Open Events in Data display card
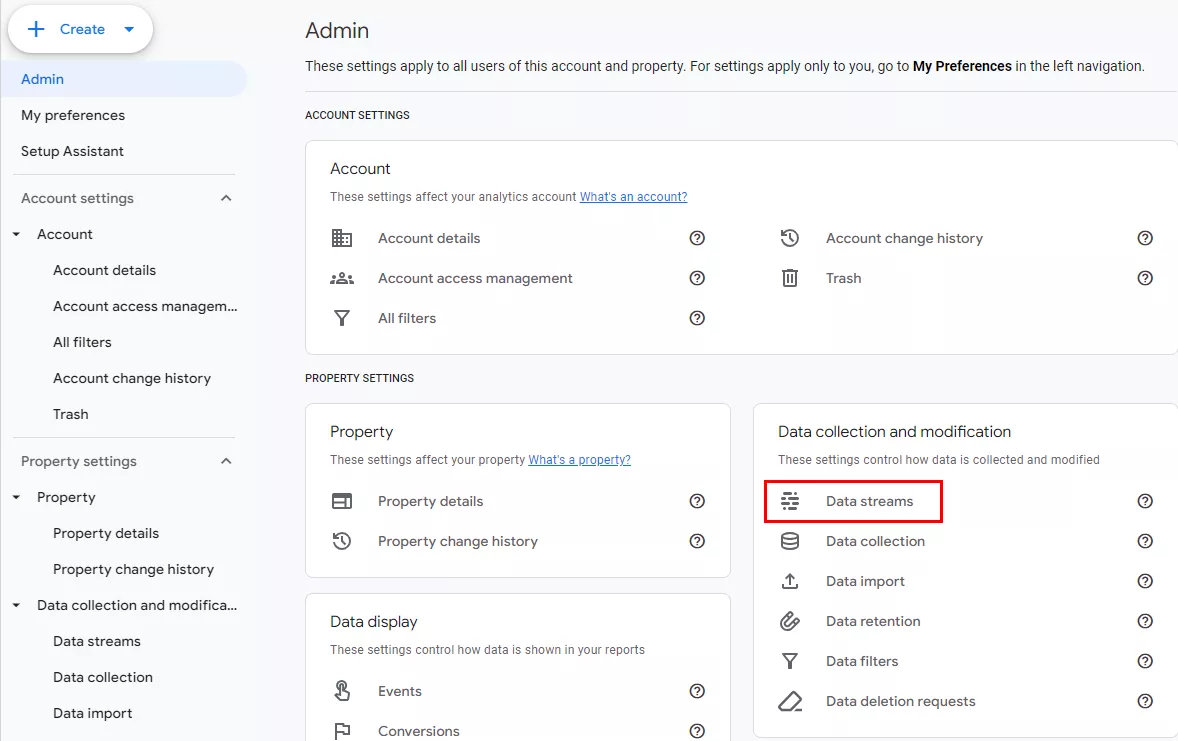Screen dimensions: 1178x741 (x=400, y=691)
